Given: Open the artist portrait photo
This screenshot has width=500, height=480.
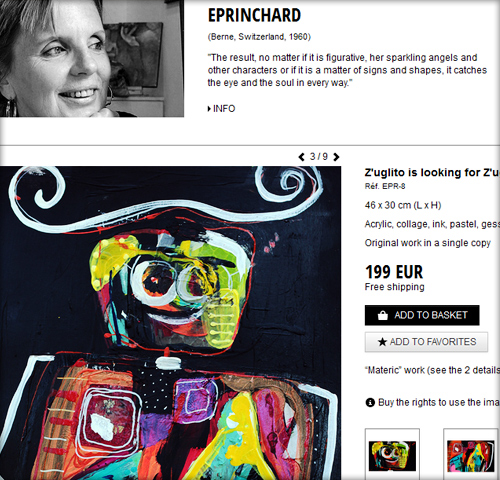Looking at the screenshot, I should click(x=92, y=58).
